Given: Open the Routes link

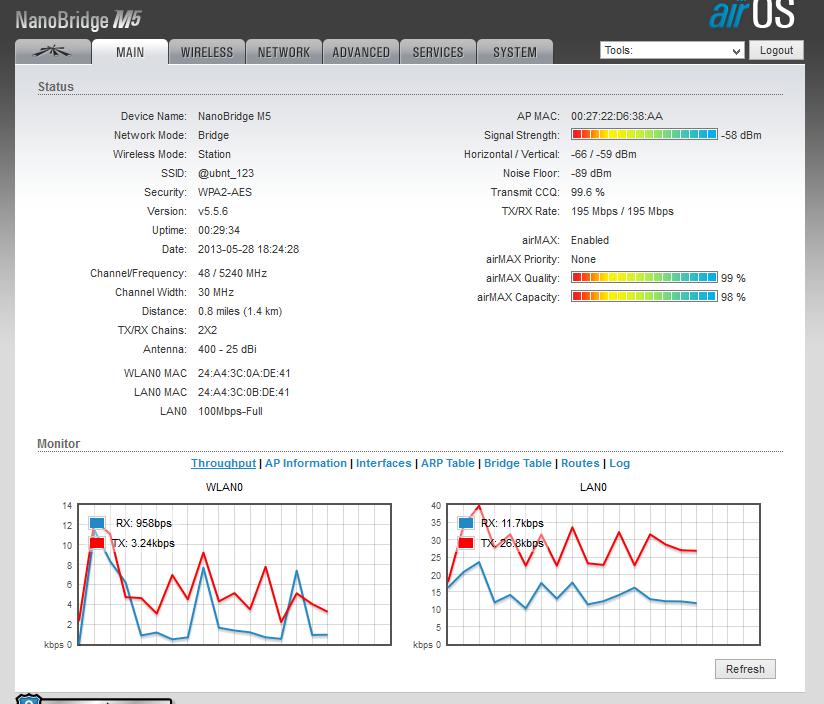Looking at the screenshot, I should [x=580, y=463].
